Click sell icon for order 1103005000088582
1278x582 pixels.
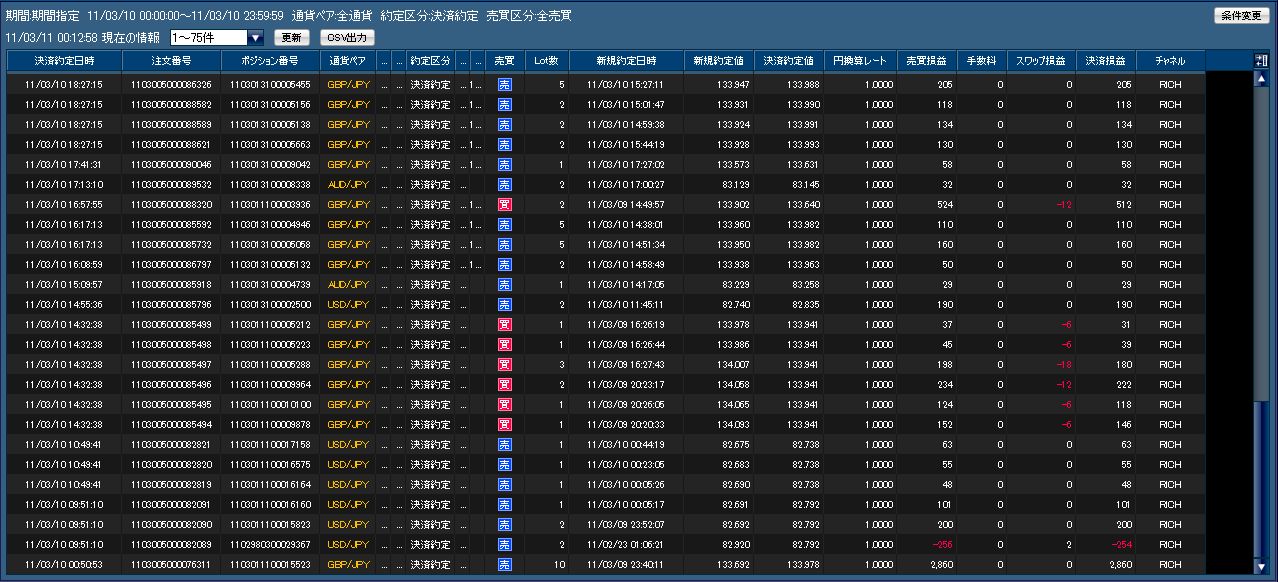coord(504,104)
